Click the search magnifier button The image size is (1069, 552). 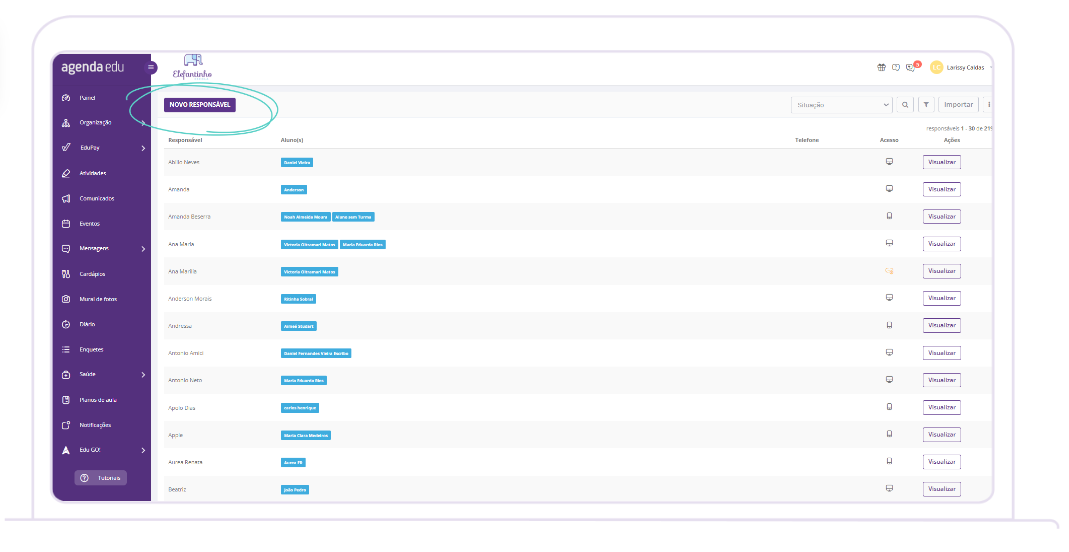[x=905, y=105]
